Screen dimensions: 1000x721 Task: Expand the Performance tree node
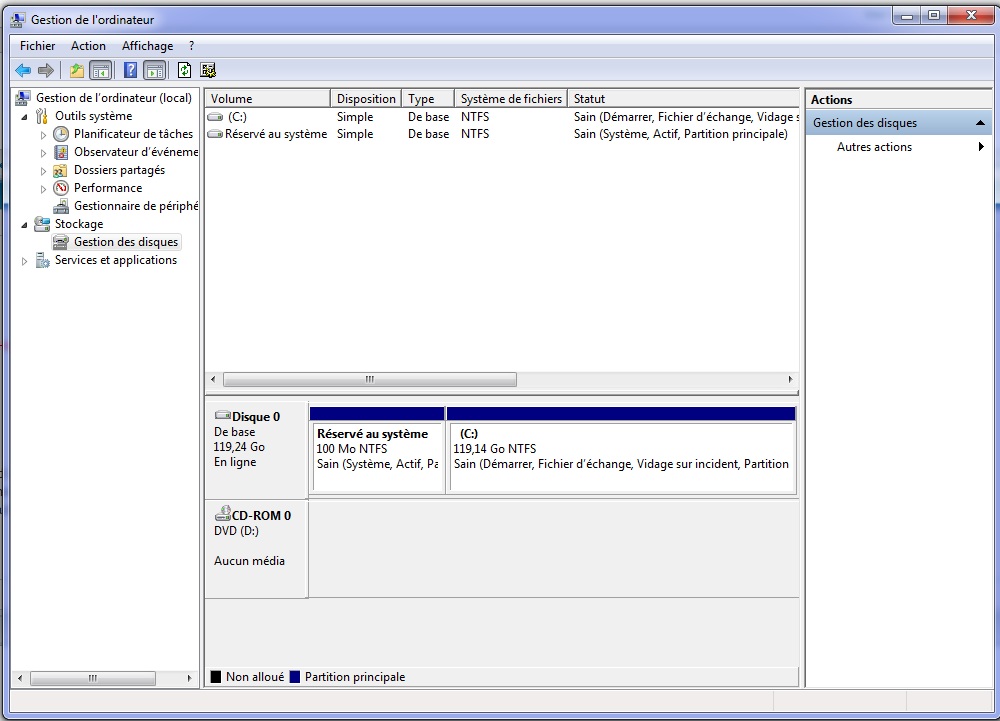(43, 189)
